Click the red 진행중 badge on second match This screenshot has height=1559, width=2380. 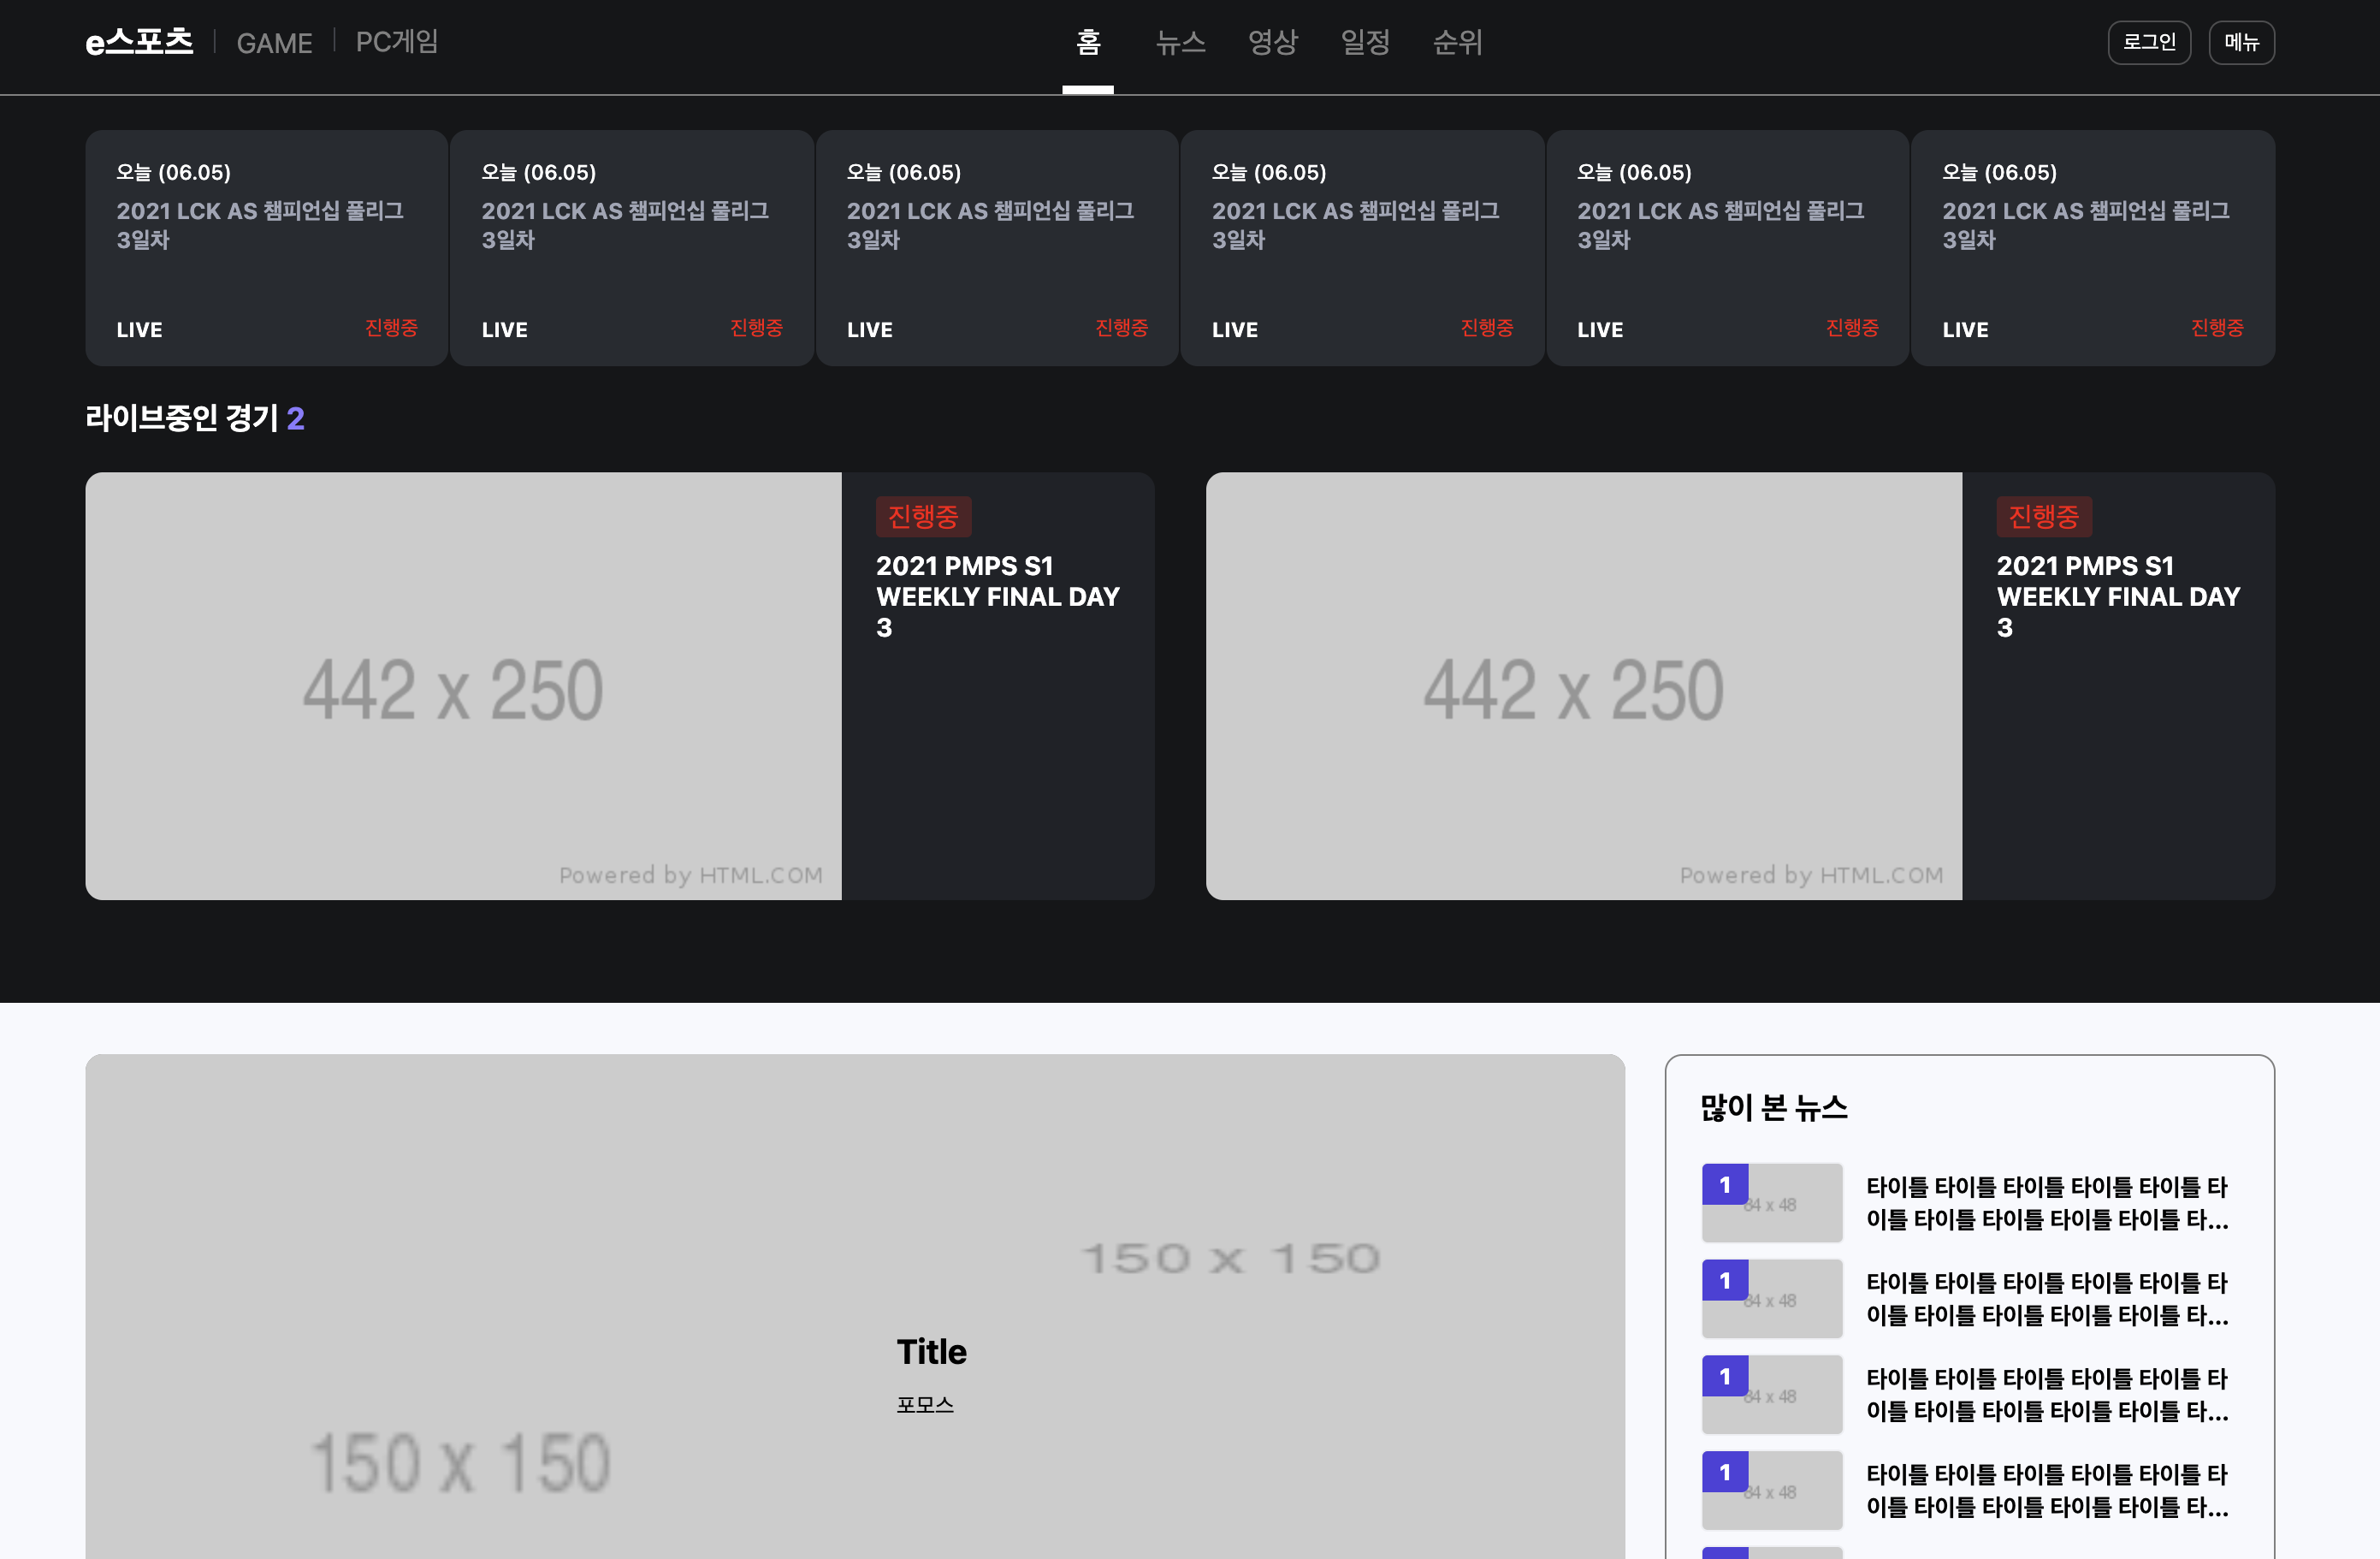(x=2043, y=517)
